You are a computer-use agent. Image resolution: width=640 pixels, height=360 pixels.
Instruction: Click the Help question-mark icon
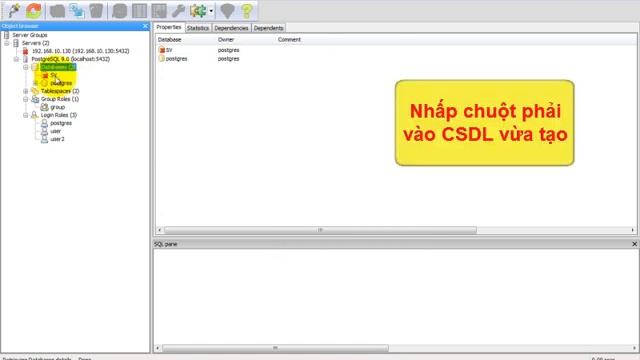click(x=247, y=11)
